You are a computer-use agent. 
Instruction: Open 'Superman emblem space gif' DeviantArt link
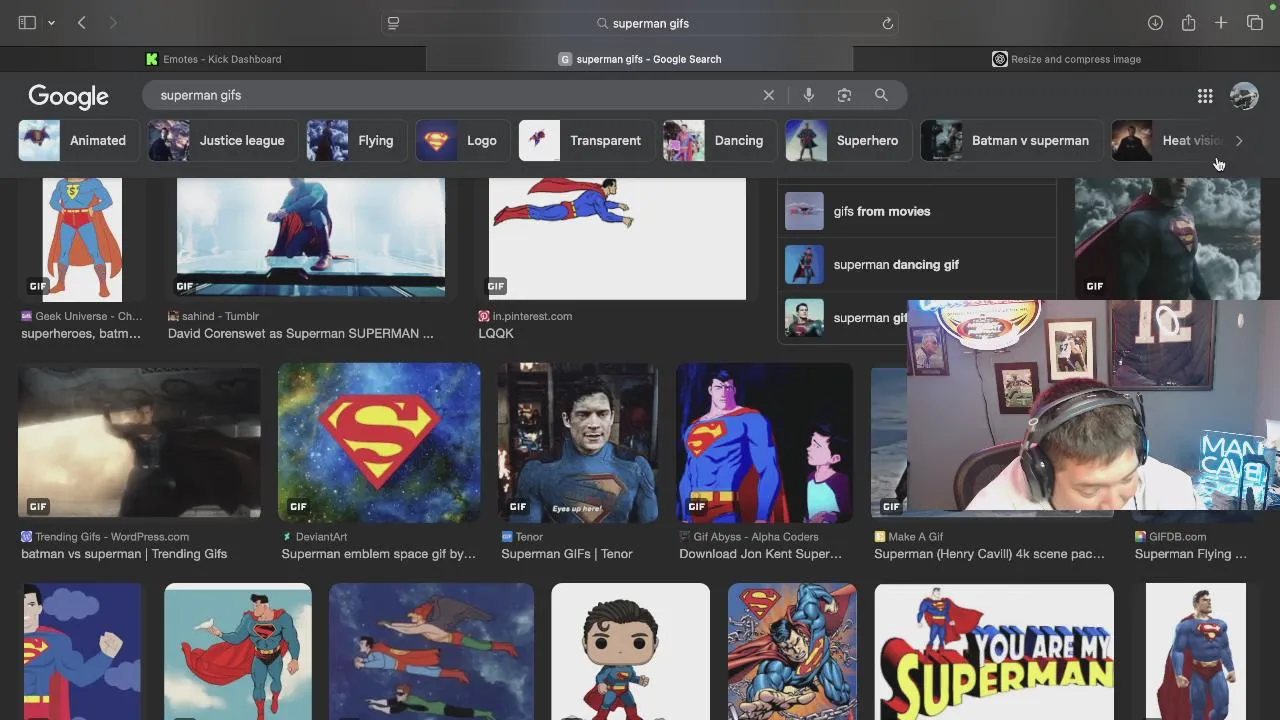coord(379,554)
